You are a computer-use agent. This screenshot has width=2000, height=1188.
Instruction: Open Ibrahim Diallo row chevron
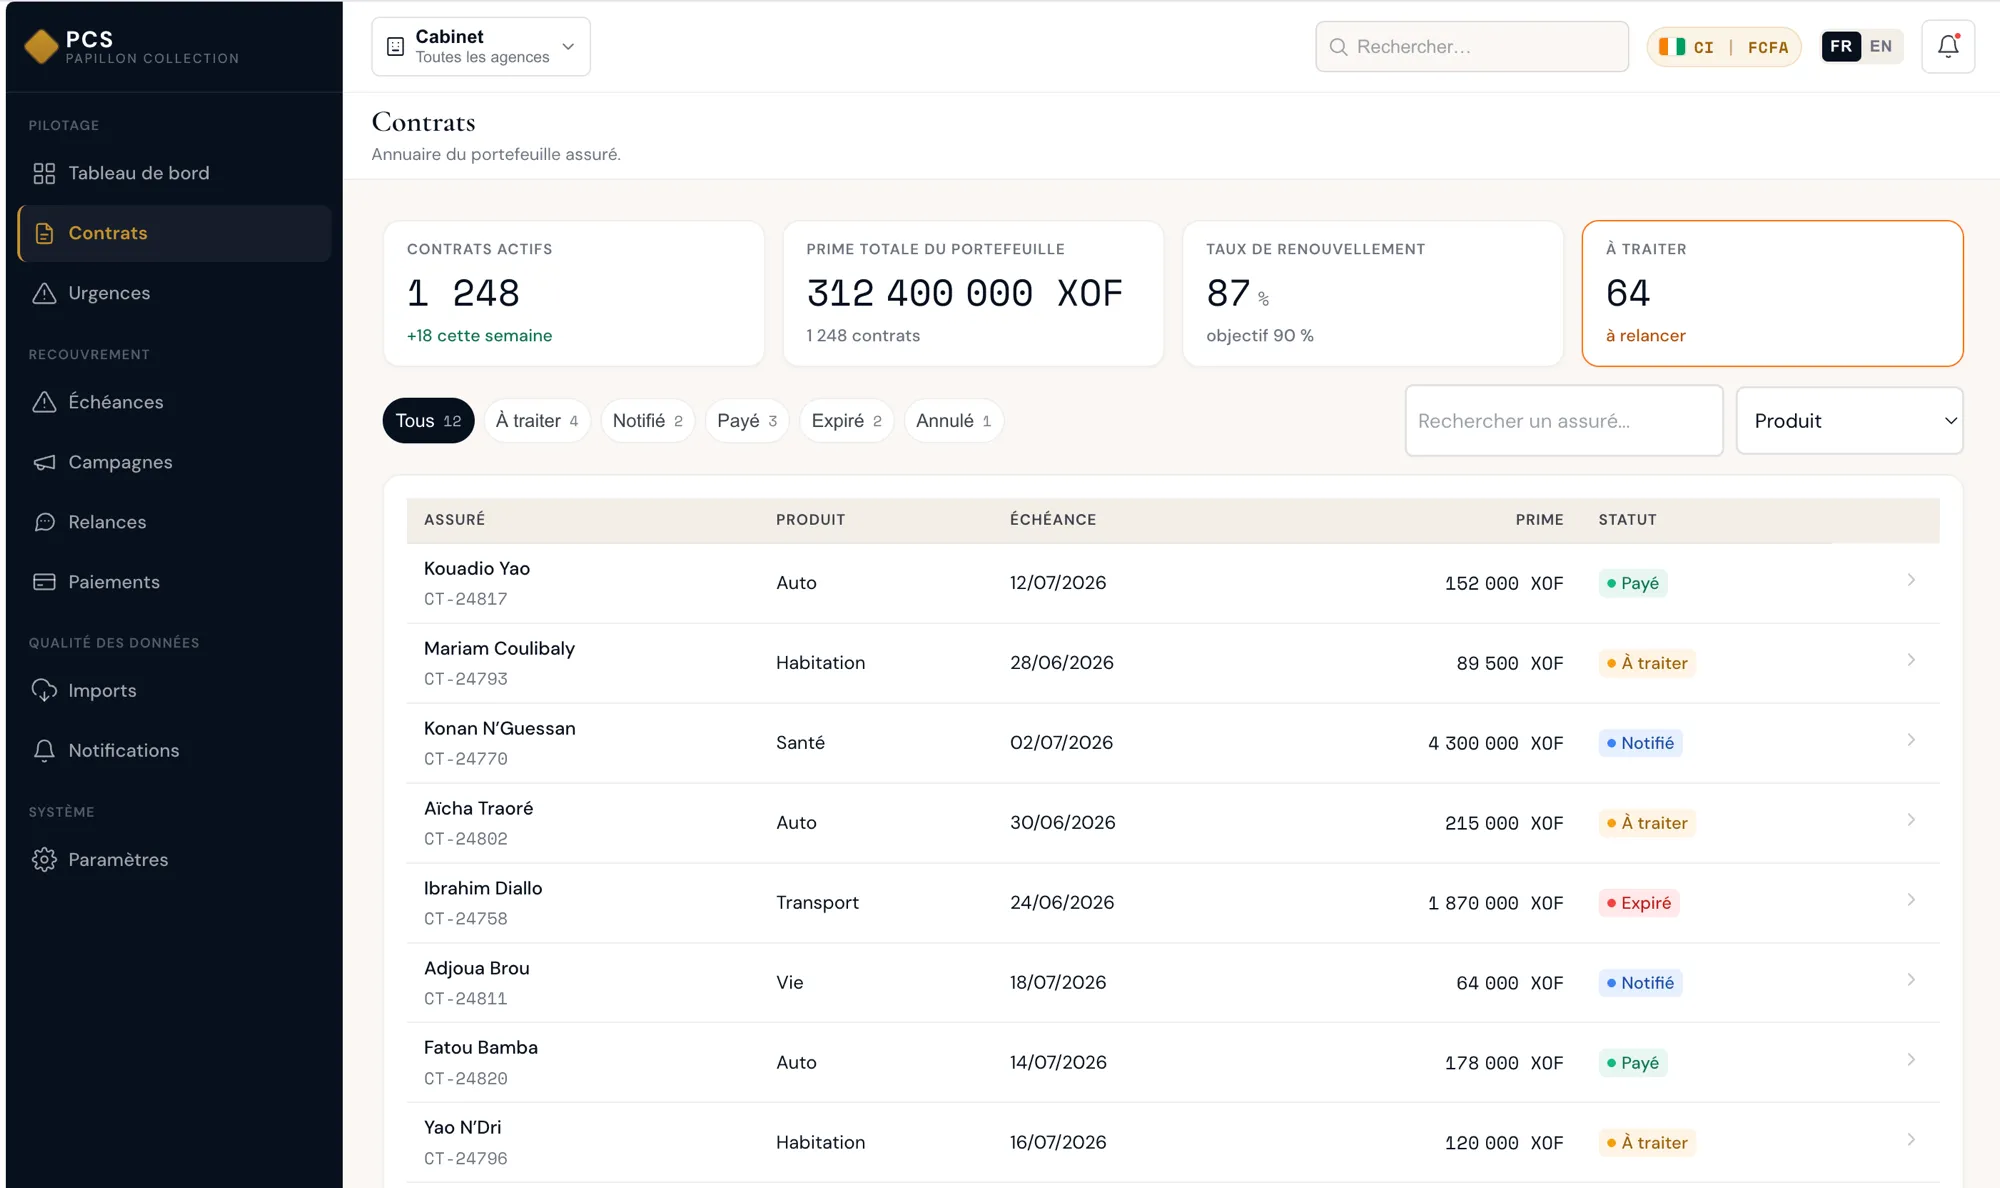[1911, 900]
